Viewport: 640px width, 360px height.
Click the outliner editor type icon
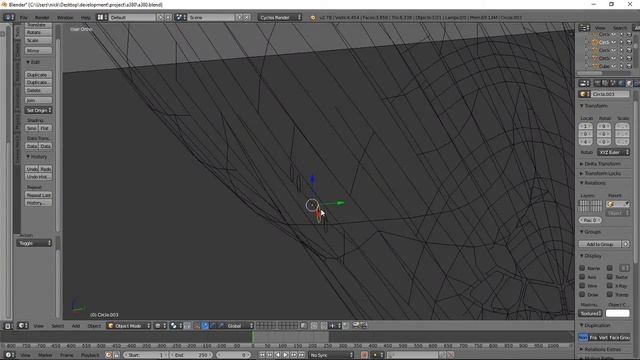pos(584,28)
